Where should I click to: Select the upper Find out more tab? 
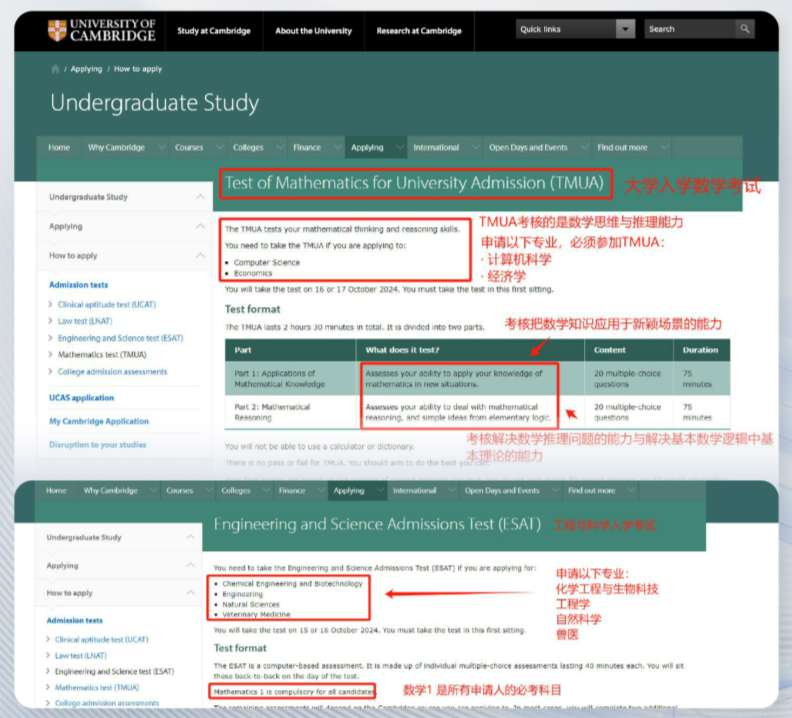pos(622,147)
